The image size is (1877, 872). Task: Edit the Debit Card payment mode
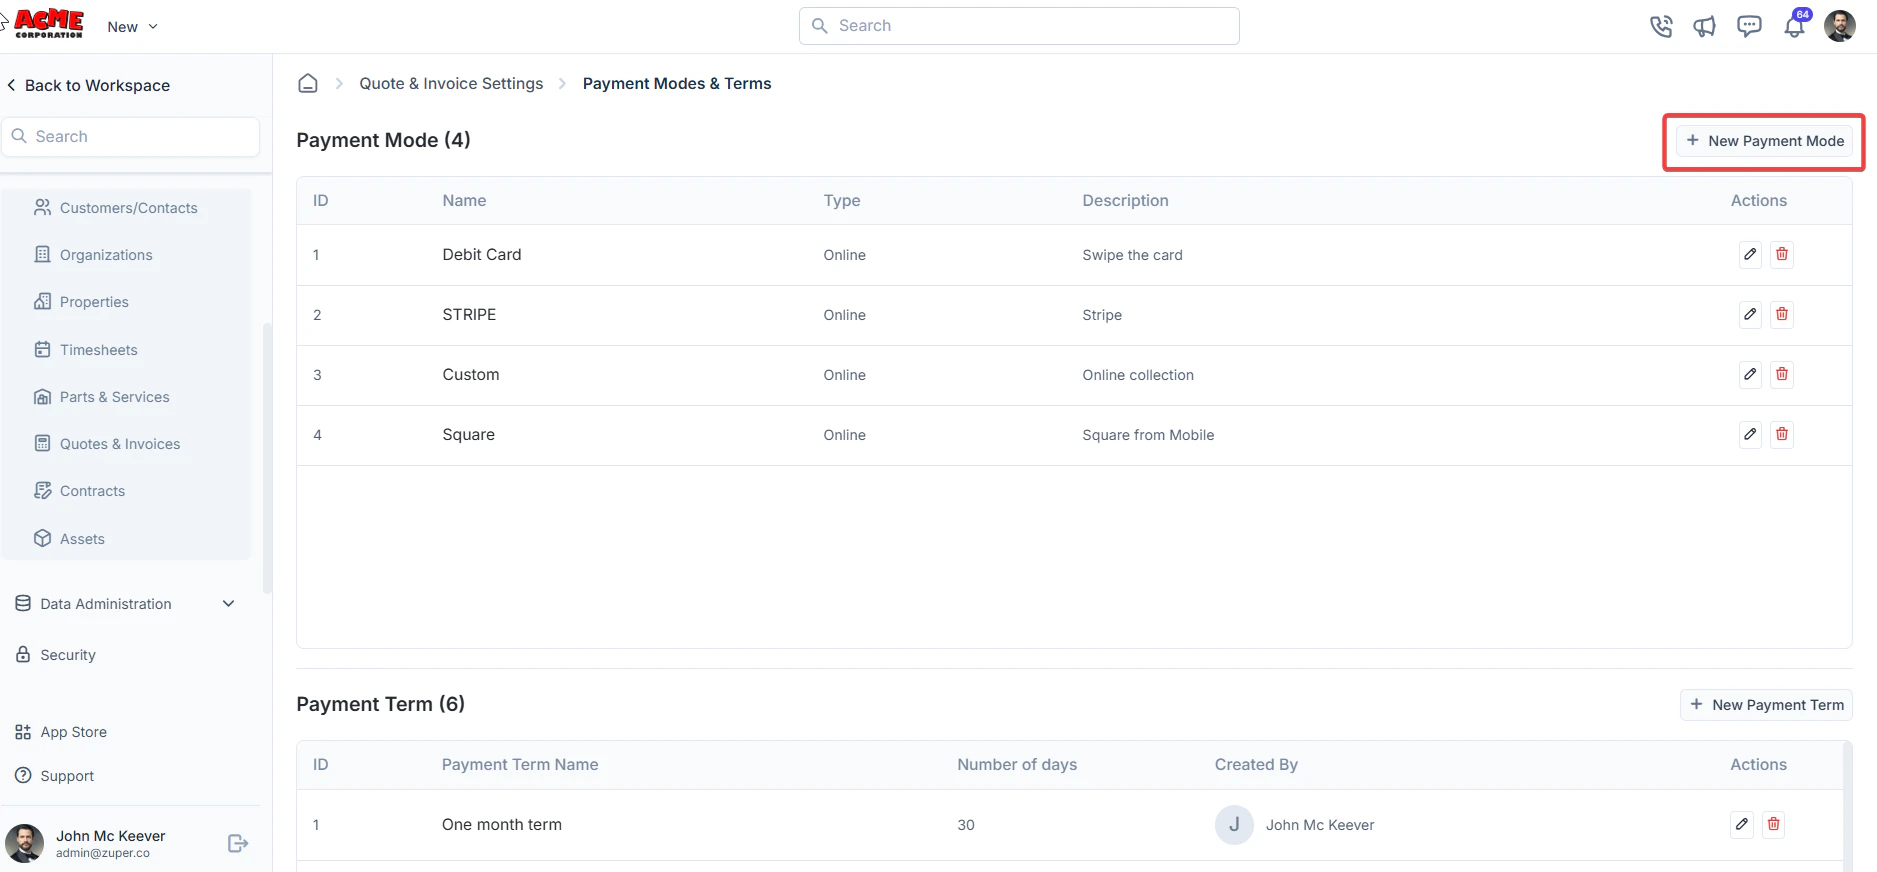coord(1750,254)
